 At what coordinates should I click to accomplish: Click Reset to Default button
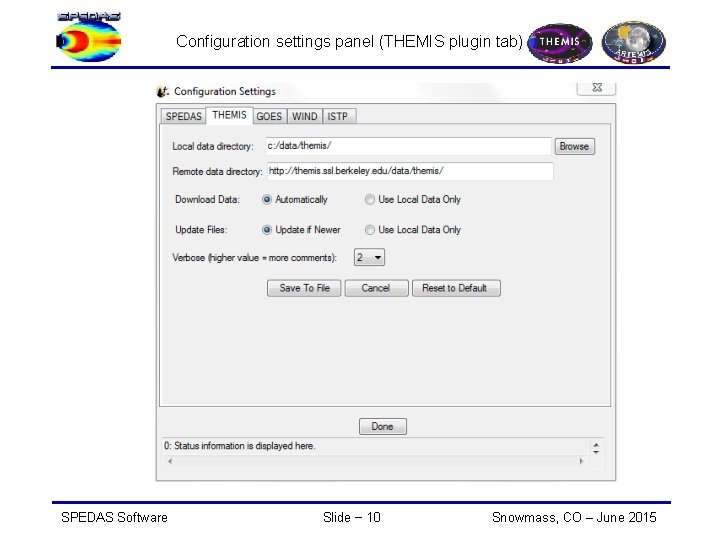[456, 288]
